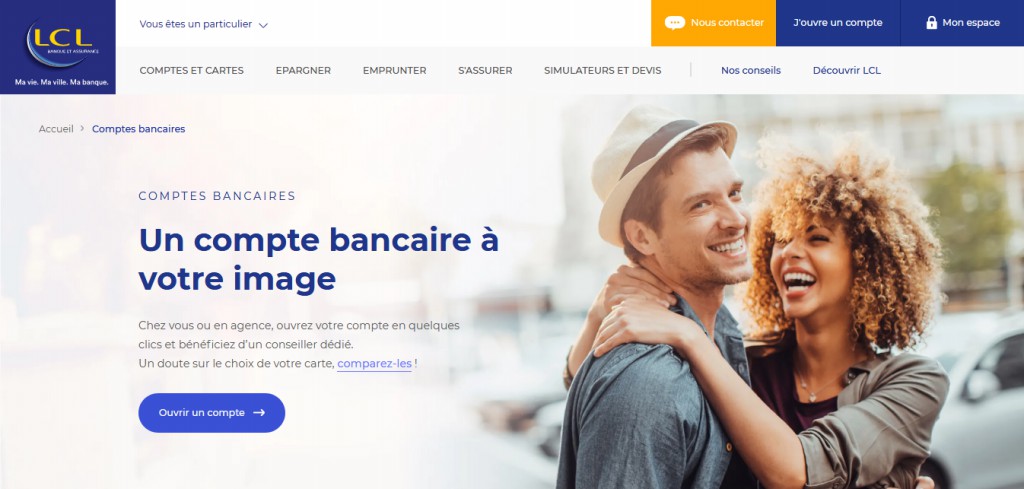This screenshot has height=489, width=1024.
Task: Click J'ouvre un compte in header
Action: 838,23
